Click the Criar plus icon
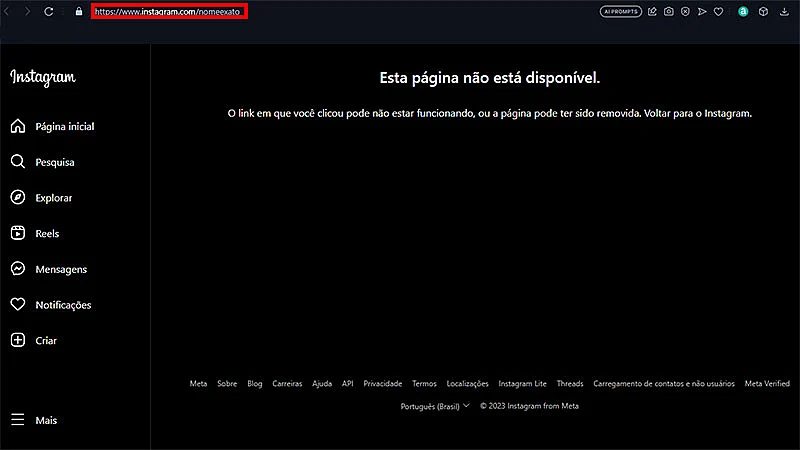The height and width of the screenshot is (450, 800). [18, 340]
